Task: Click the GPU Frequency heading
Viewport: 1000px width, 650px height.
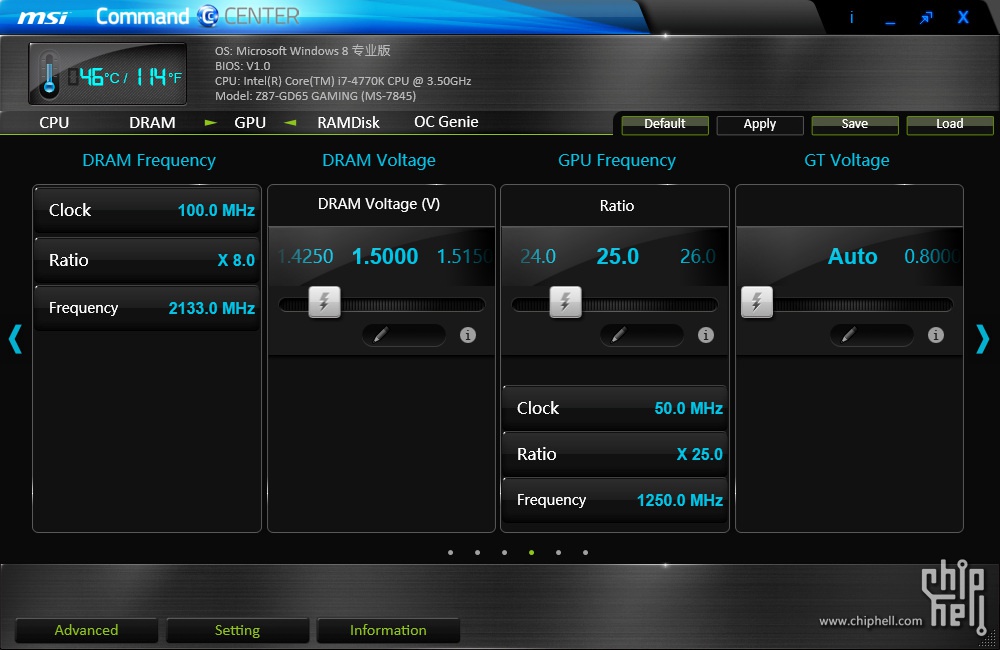Action: [x=617, y=160]
